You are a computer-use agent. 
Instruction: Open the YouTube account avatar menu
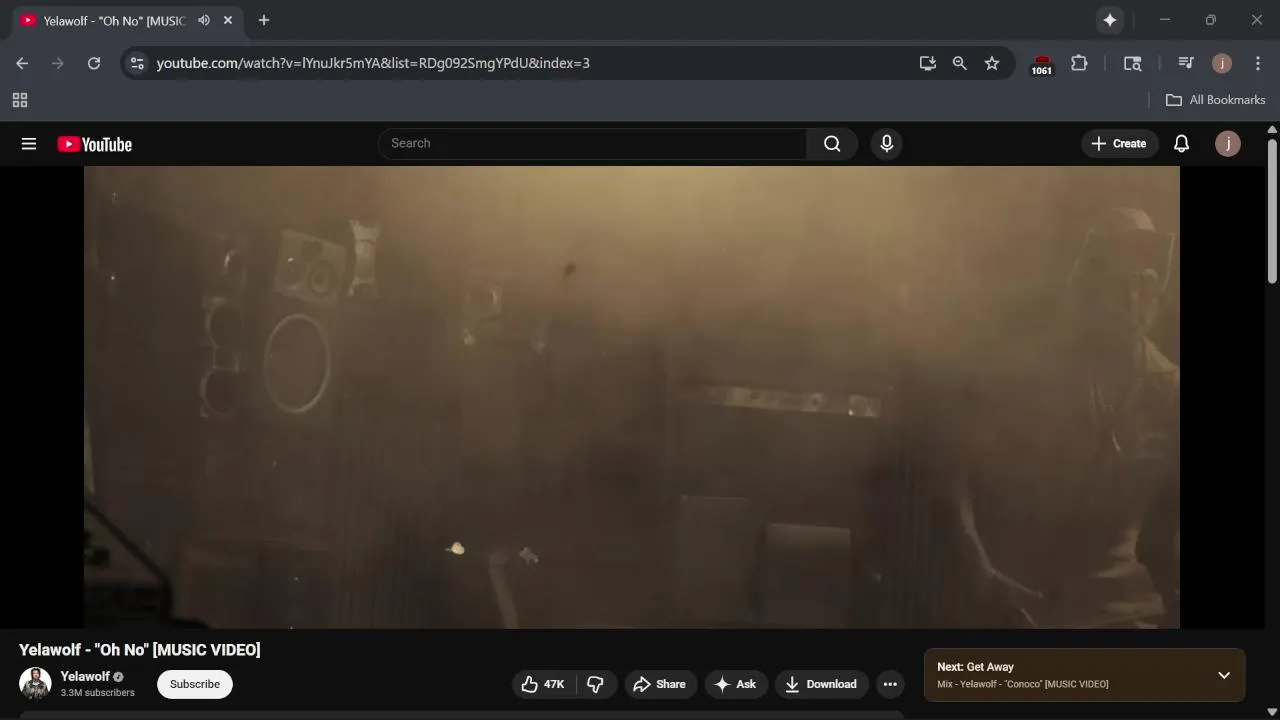tap(1227, 144)
